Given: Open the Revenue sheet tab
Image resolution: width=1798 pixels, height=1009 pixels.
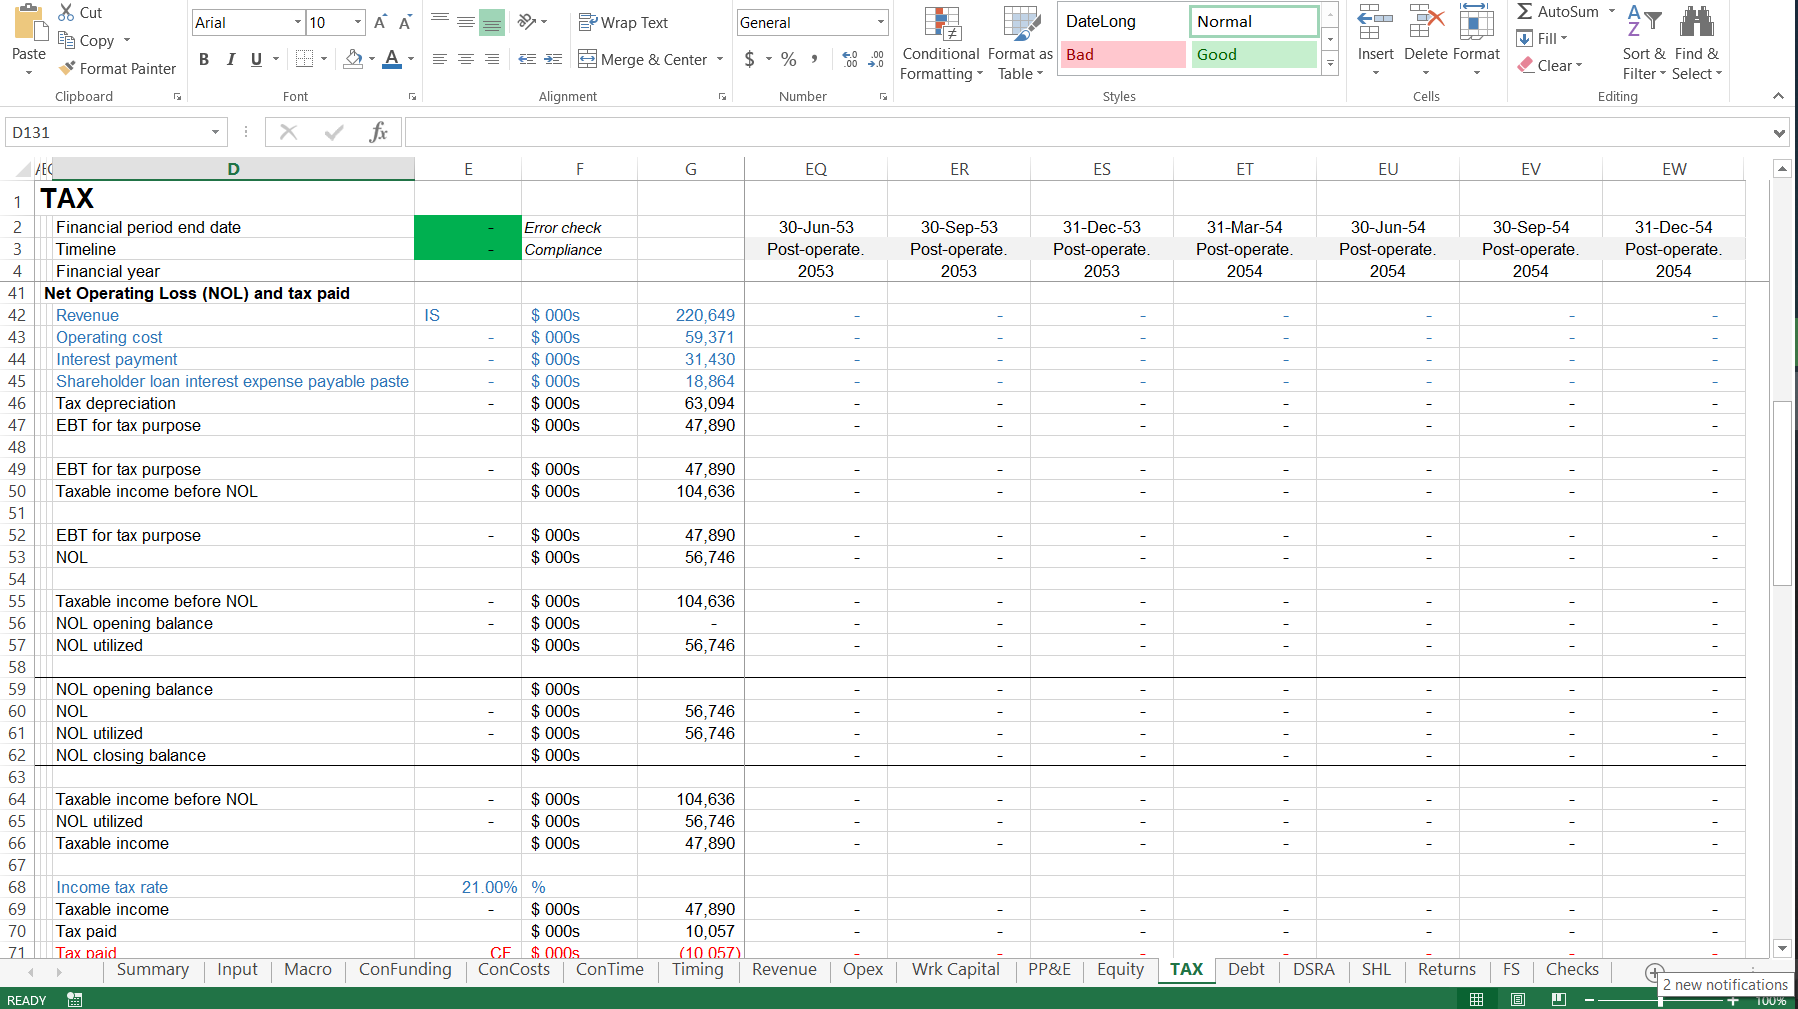Looking at the screenshot, I should tap(784, 969).
